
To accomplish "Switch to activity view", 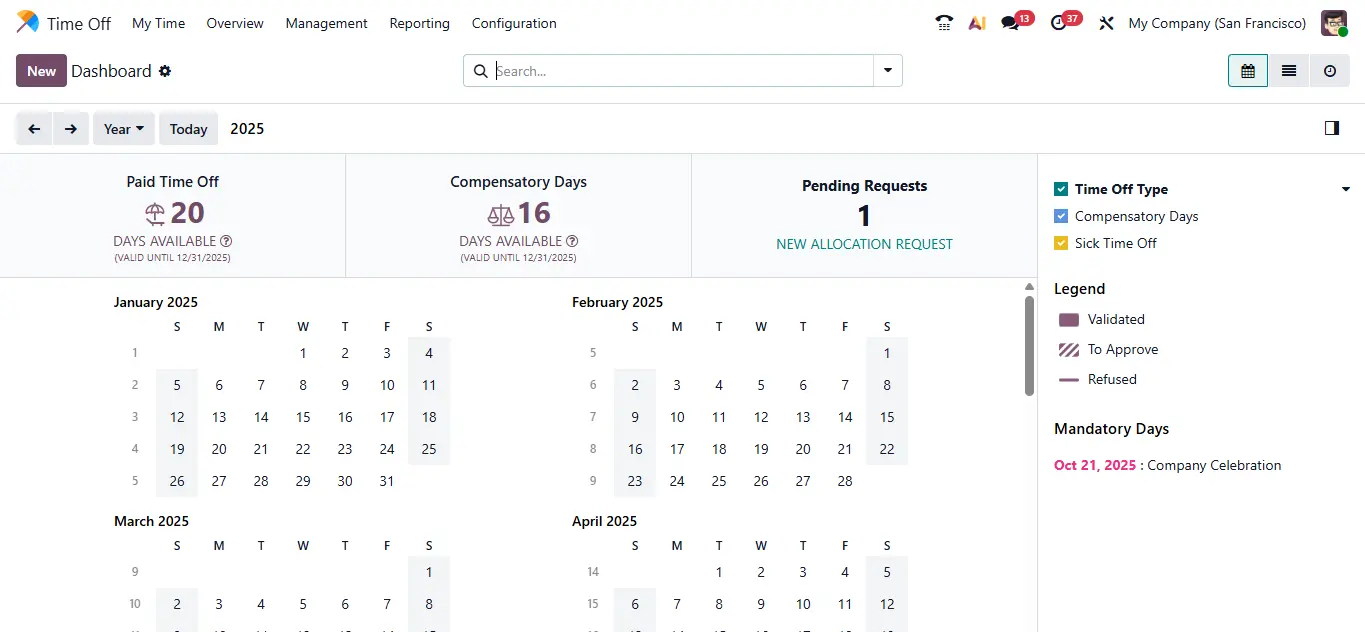I will (1330, 71).
